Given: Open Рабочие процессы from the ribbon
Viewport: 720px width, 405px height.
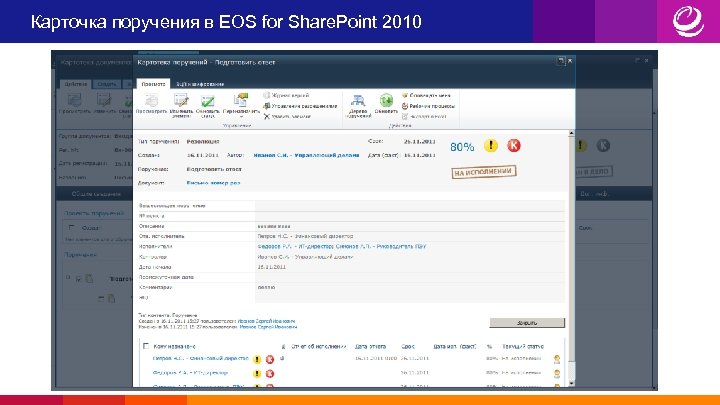Looking at the screenshot, I should coord(428,106).
